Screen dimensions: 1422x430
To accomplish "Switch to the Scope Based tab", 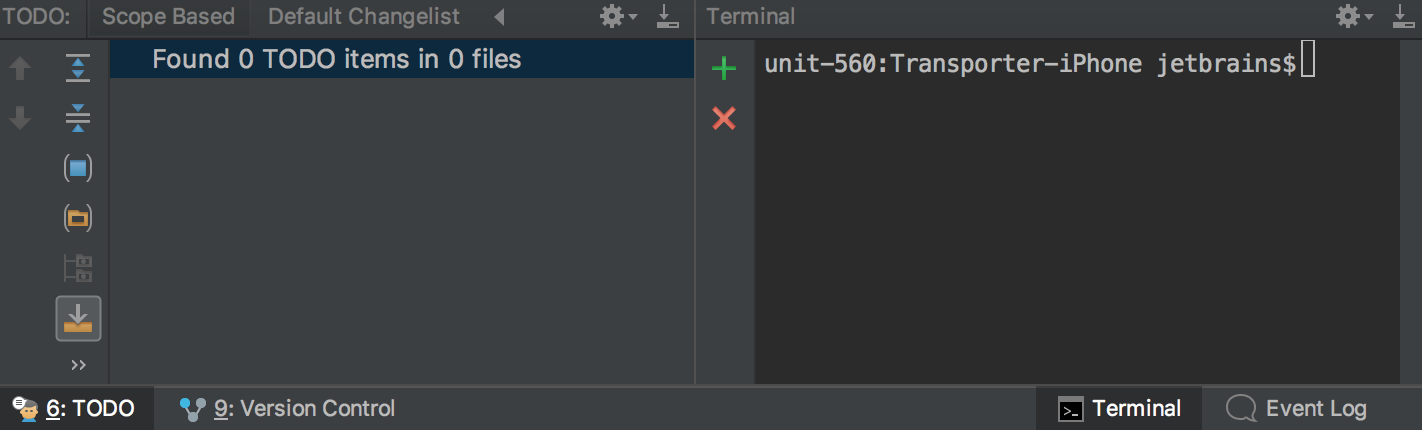I will tap(168, 16).
